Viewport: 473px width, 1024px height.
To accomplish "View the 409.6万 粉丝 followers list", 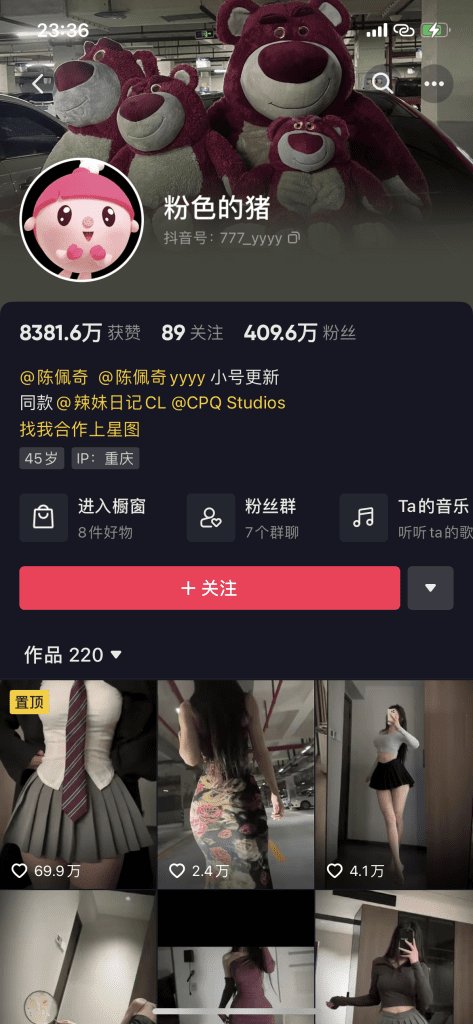I will click(x=299, y=333).
